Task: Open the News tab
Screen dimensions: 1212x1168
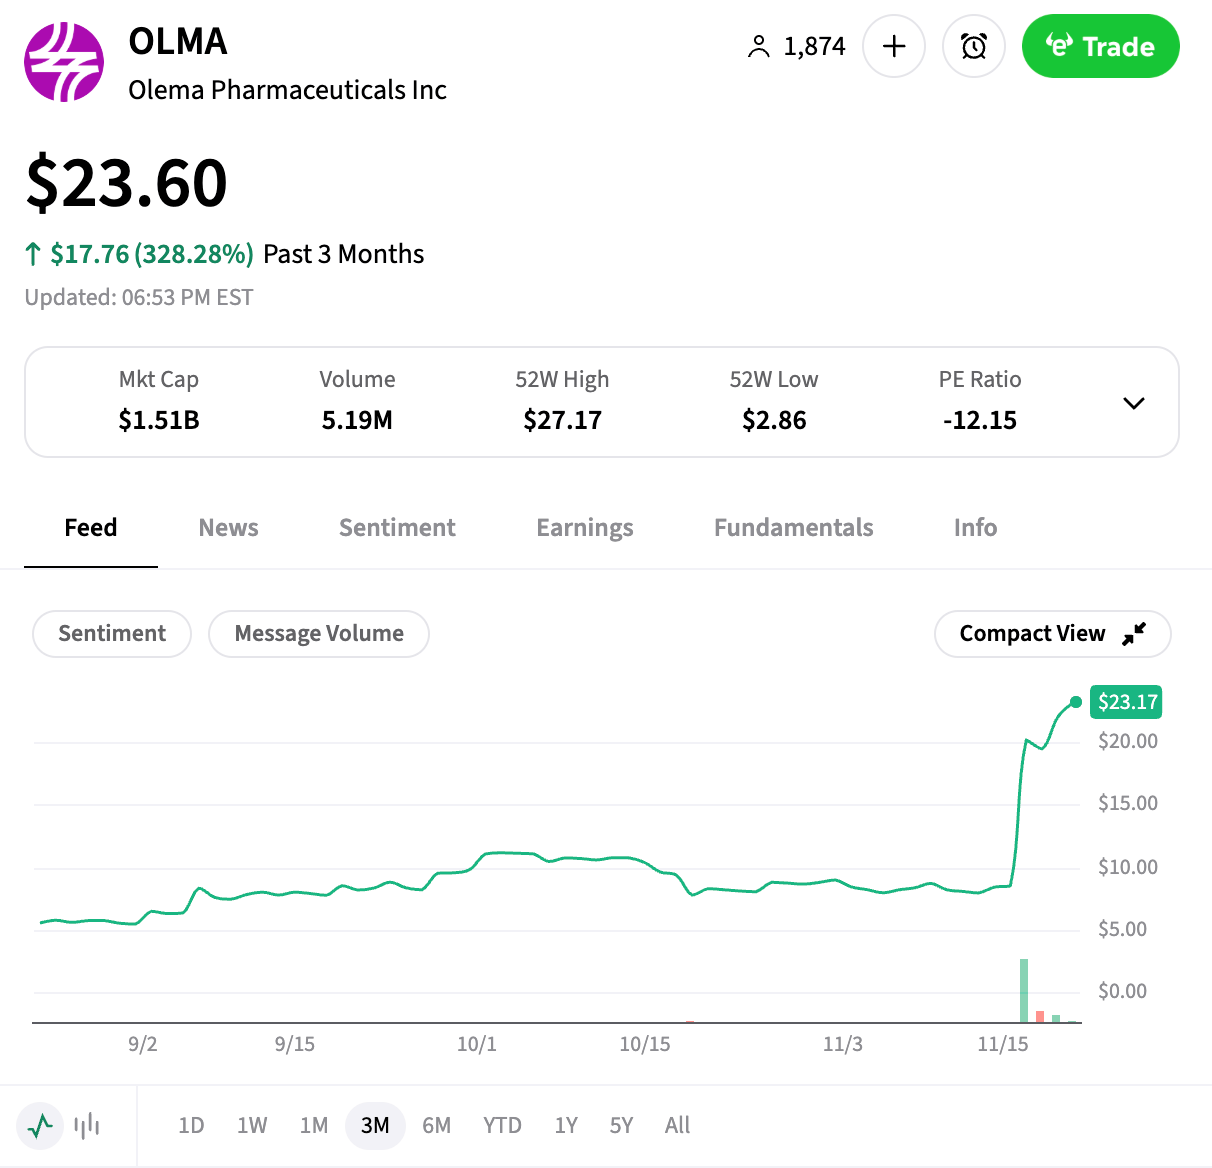Action: coord(228,528)
